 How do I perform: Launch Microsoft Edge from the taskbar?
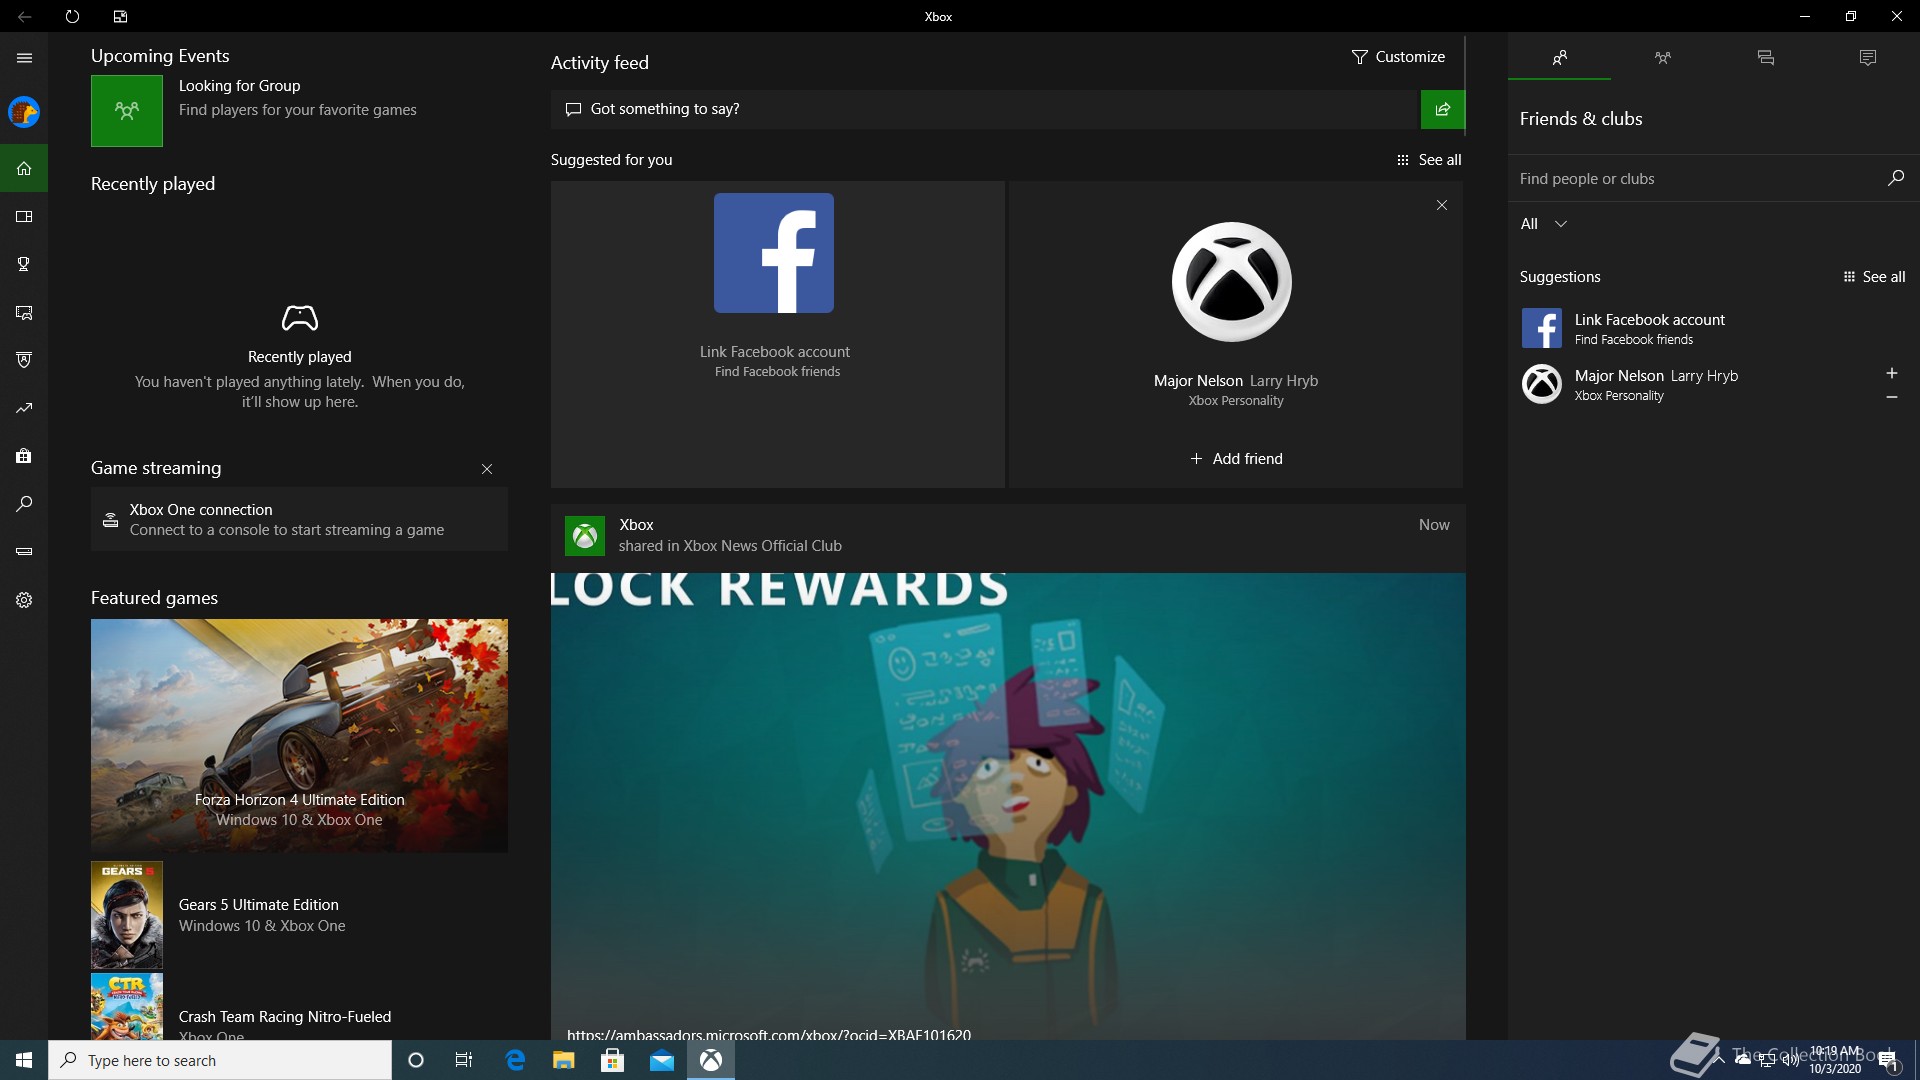pos(516,1060)
